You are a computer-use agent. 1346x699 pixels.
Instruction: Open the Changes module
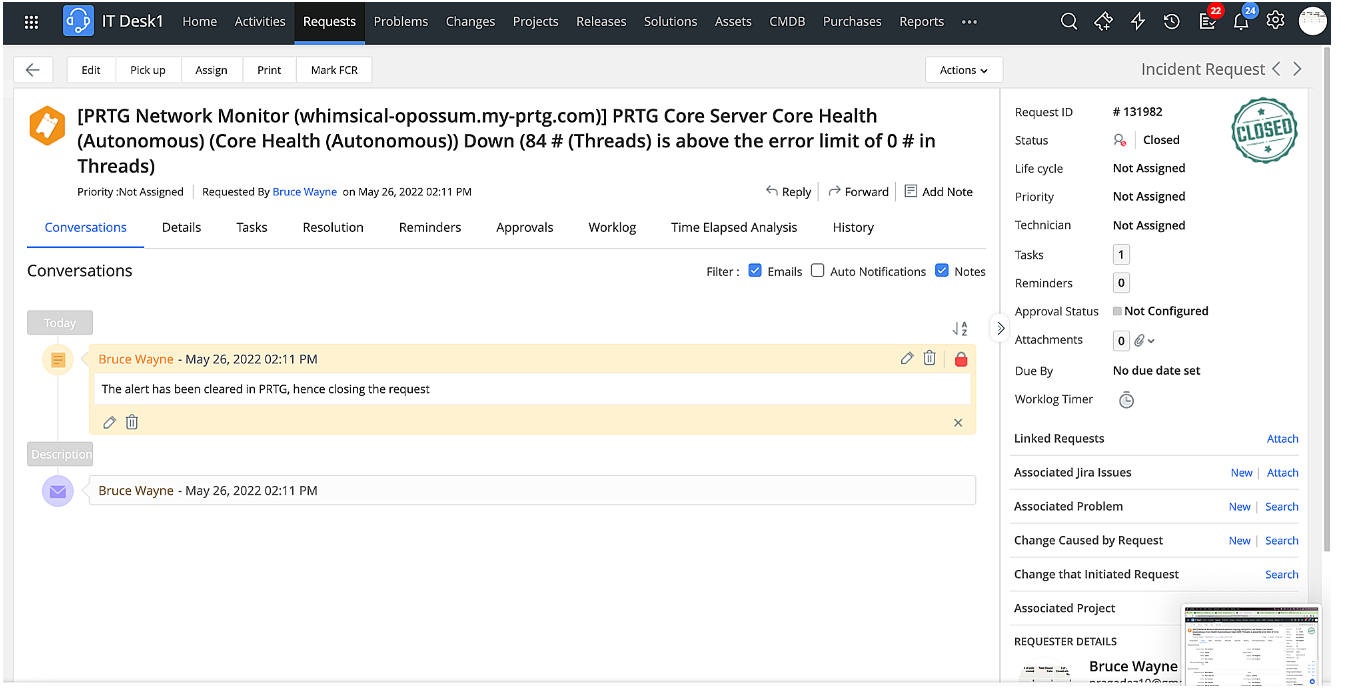(x=470, y=21)
